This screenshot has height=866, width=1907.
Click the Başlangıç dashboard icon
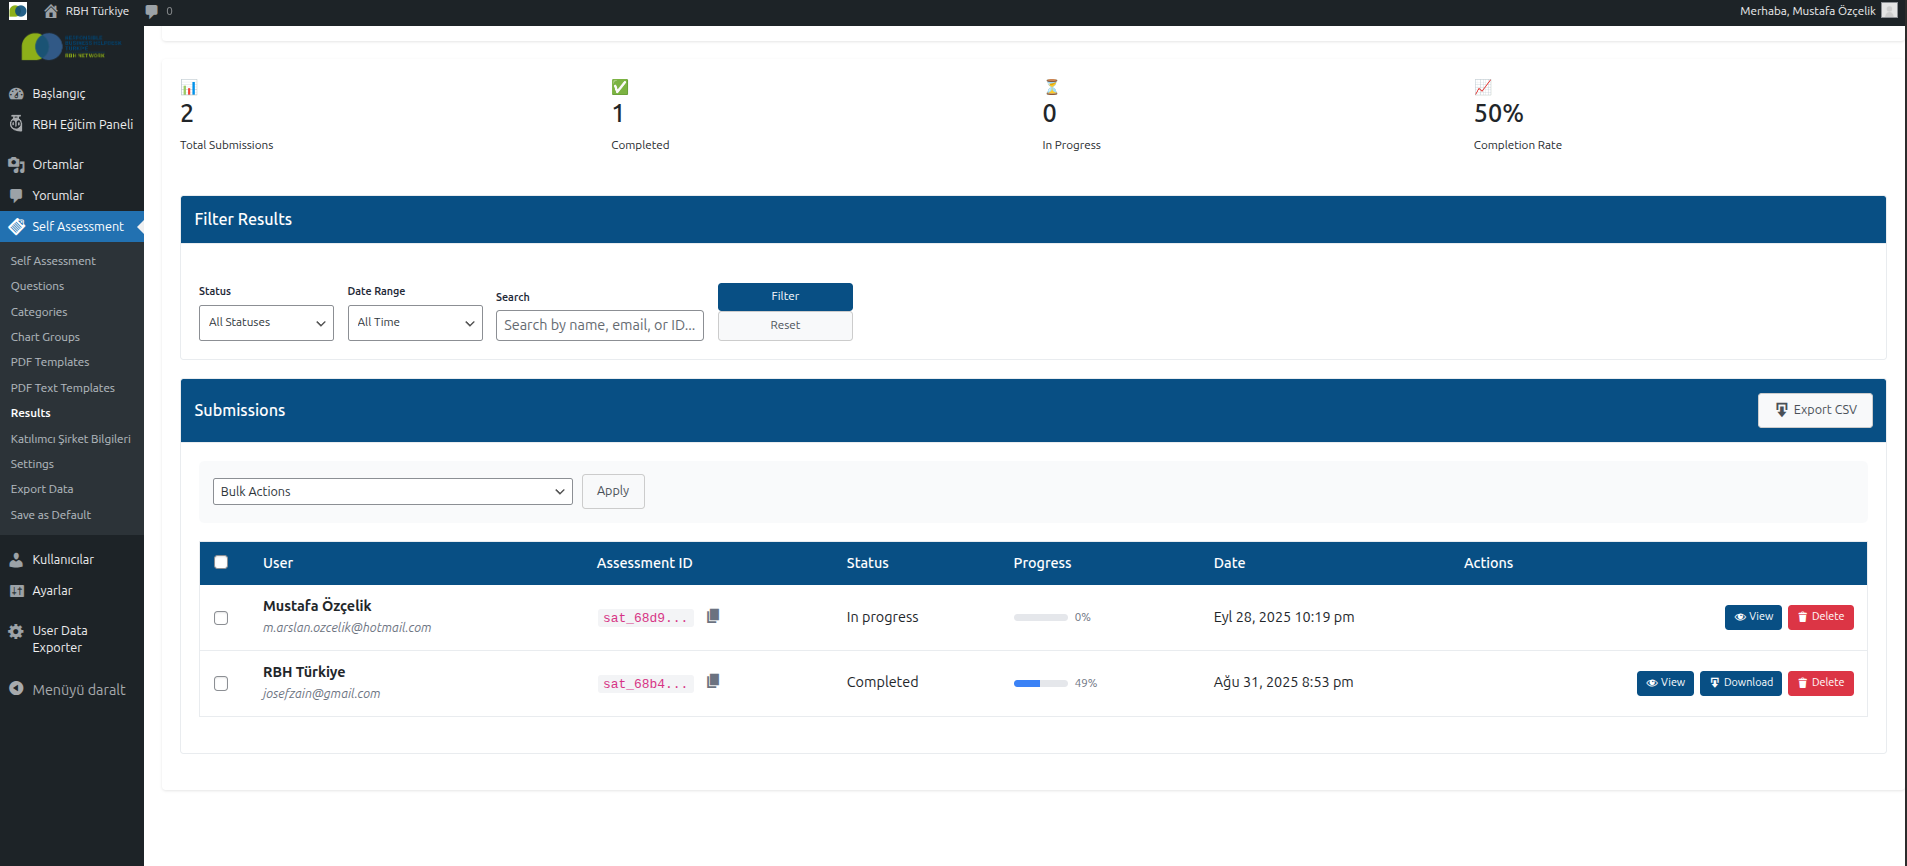(16, 93)
